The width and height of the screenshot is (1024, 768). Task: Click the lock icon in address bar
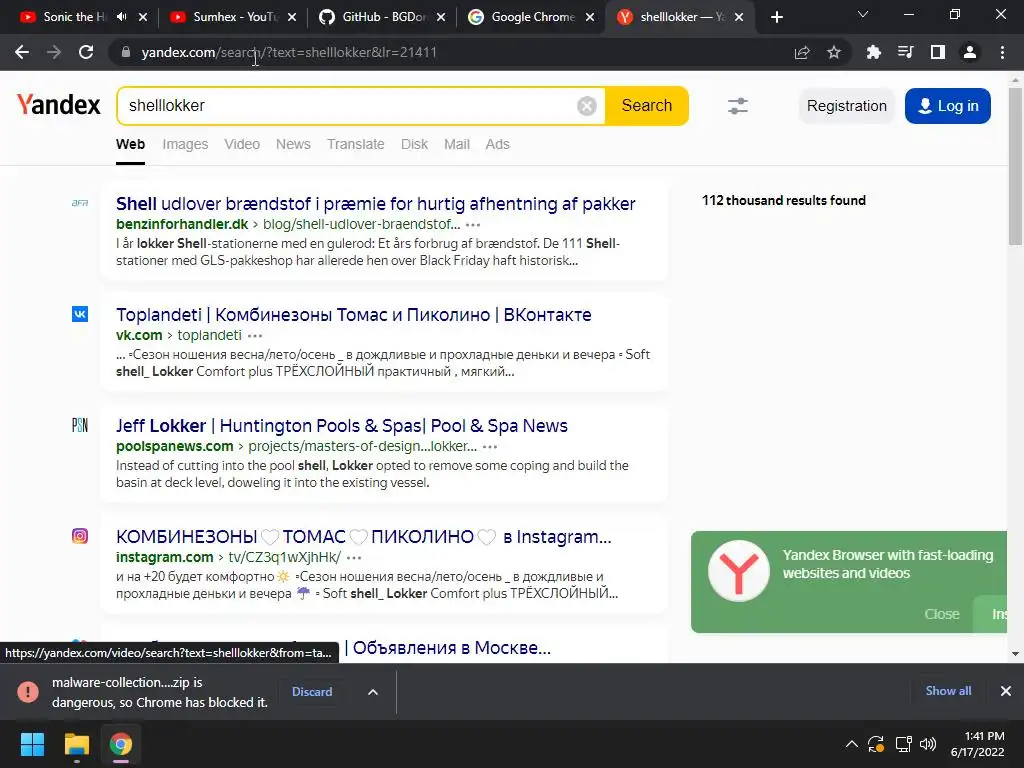pos(126,52)
